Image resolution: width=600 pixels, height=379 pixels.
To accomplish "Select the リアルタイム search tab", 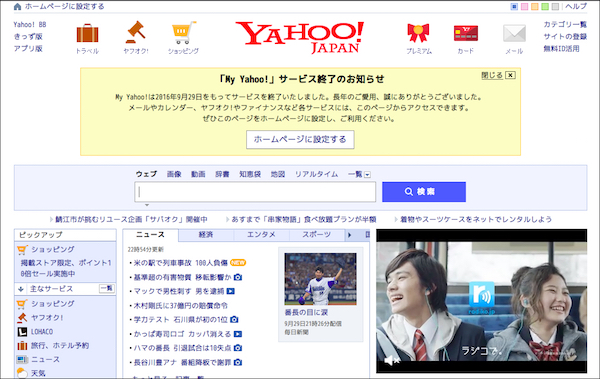I will point(316,174).
